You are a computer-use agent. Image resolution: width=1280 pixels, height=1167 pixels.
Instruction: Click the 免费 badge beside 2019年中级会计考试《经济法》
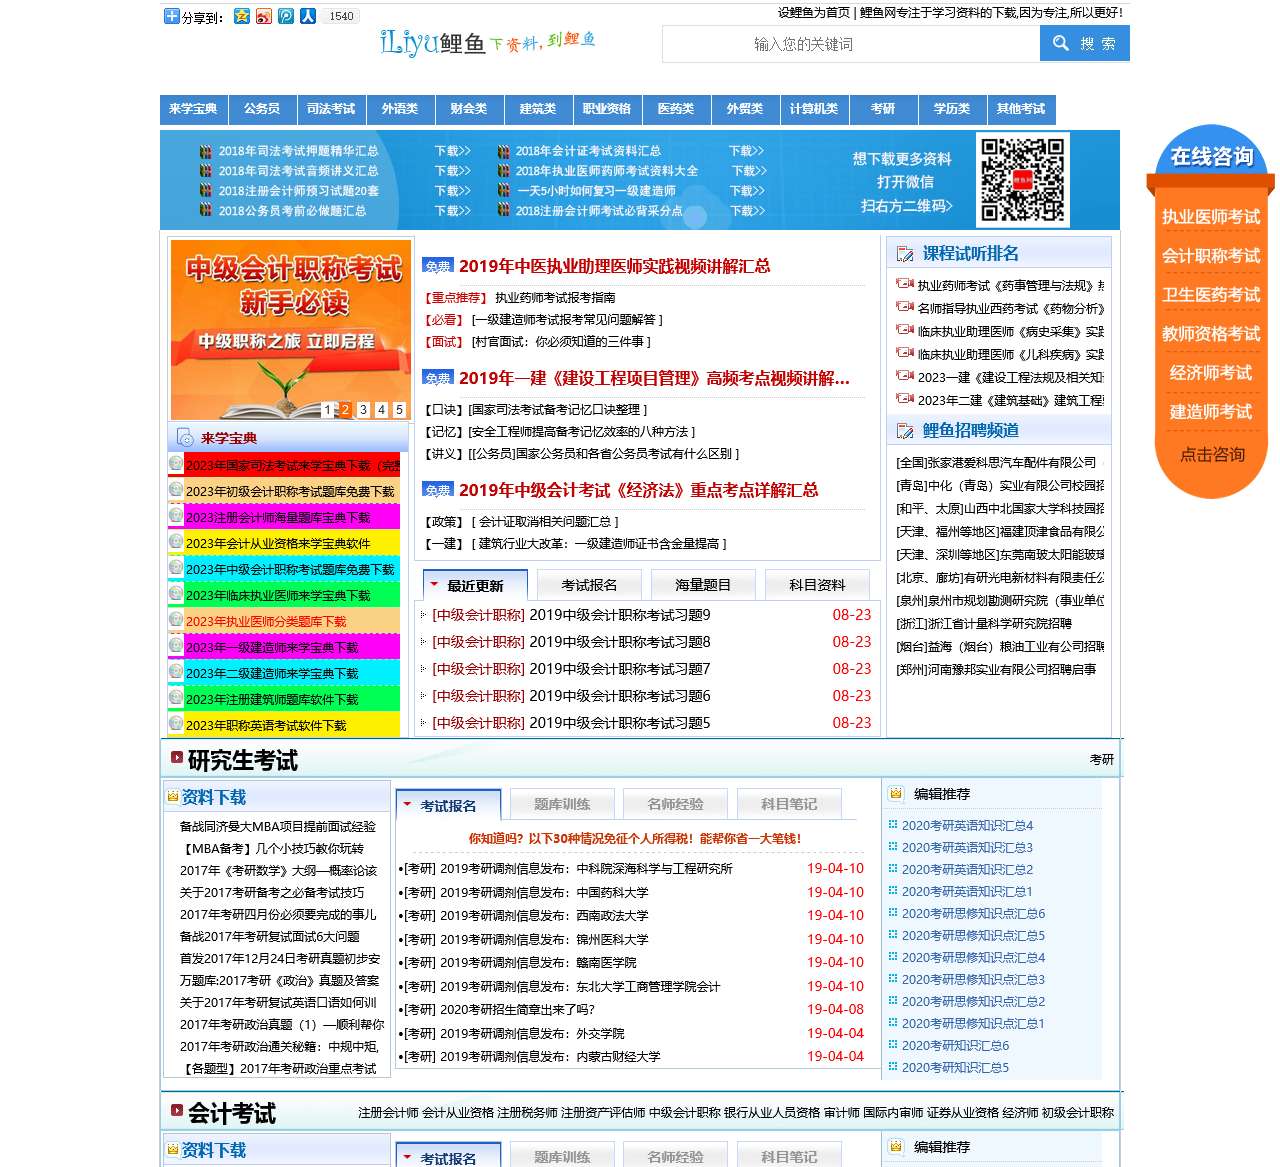438,490
